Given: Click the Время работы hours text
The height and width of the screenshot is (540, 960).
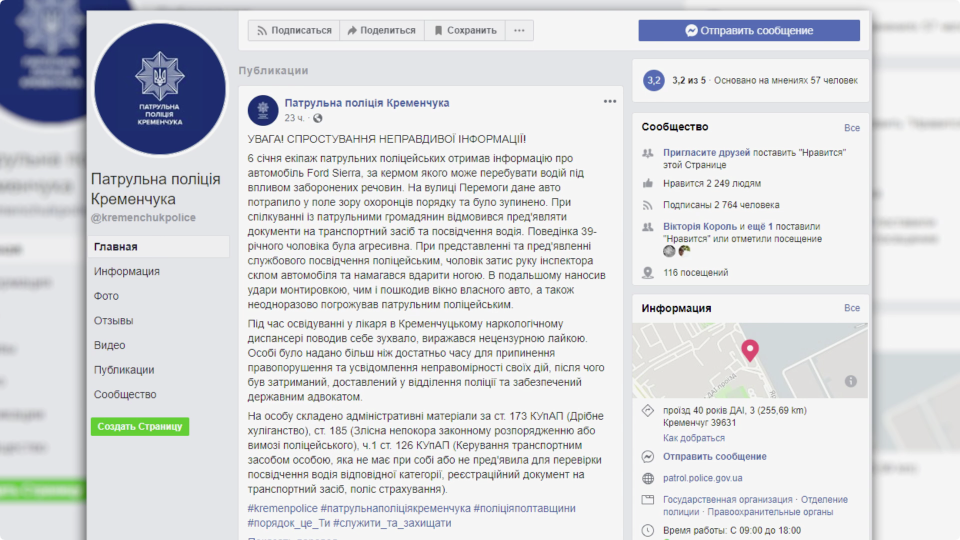Looking at the screenshot, I should (x=732, y=530).
